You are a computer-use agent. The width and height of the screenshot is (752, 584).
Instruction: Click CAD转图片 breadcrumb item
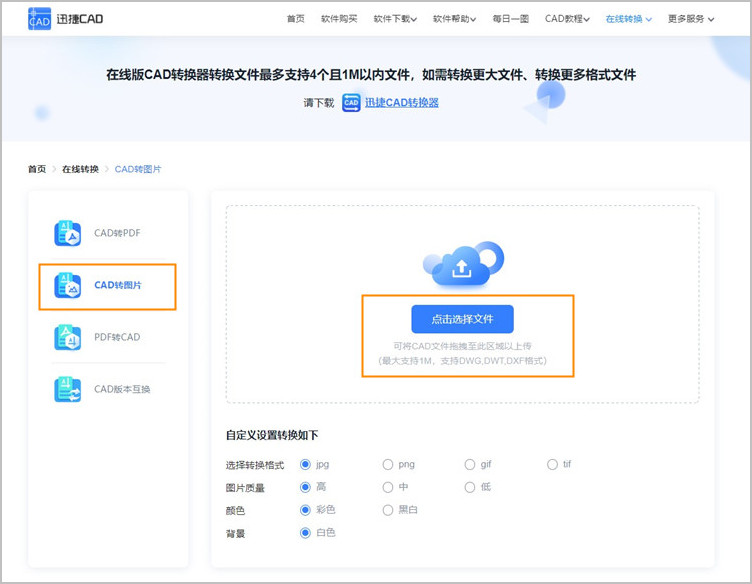coord(138,169)
